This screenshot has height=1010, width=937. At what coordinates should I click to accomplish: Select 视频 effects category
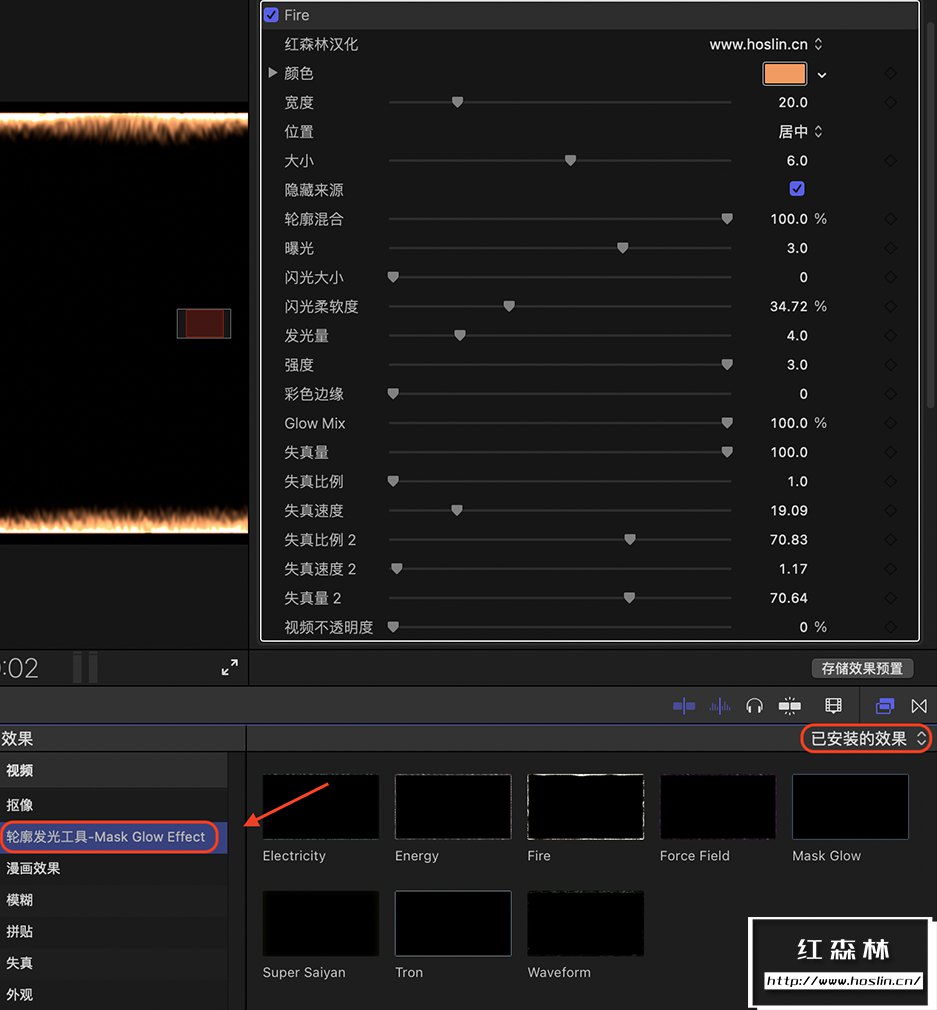coord(113,770)
